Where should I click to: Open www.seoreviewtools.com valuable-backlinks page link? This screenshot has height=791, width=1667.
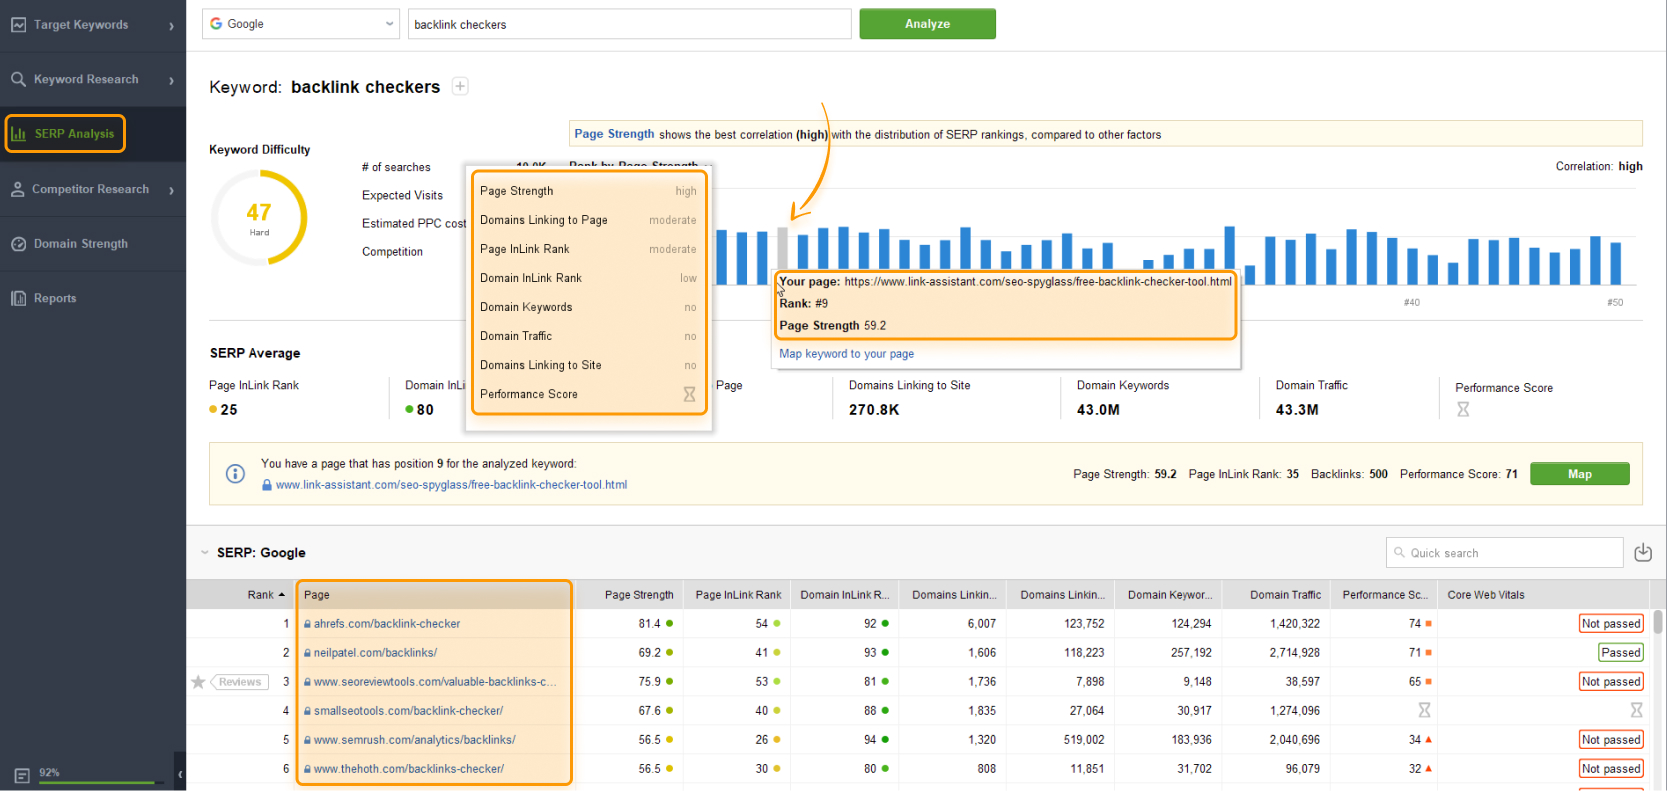pyautogui.click(x=434, y=682)
